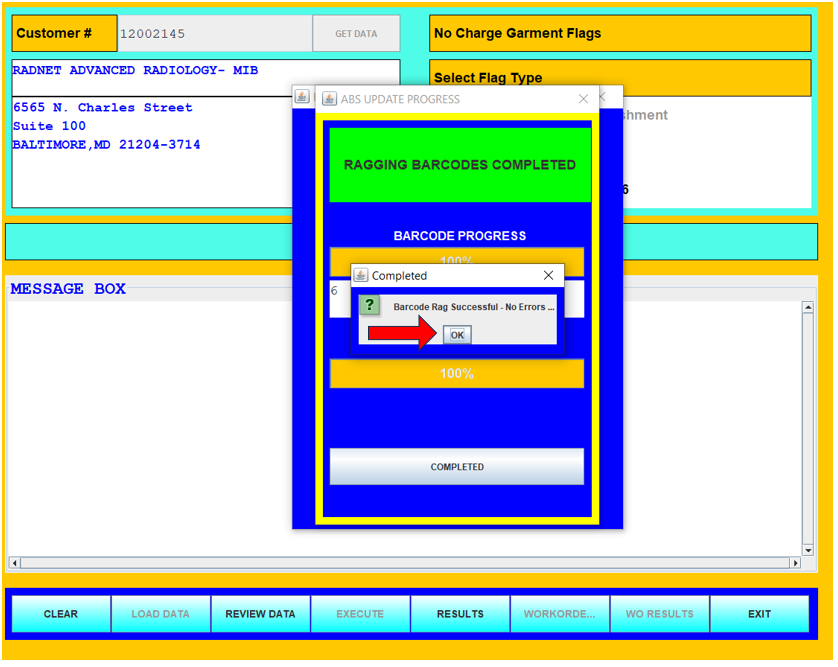Click the BARCODE PROGRESS label
This screenshot has width=838, height=667.
click(461, 237)
